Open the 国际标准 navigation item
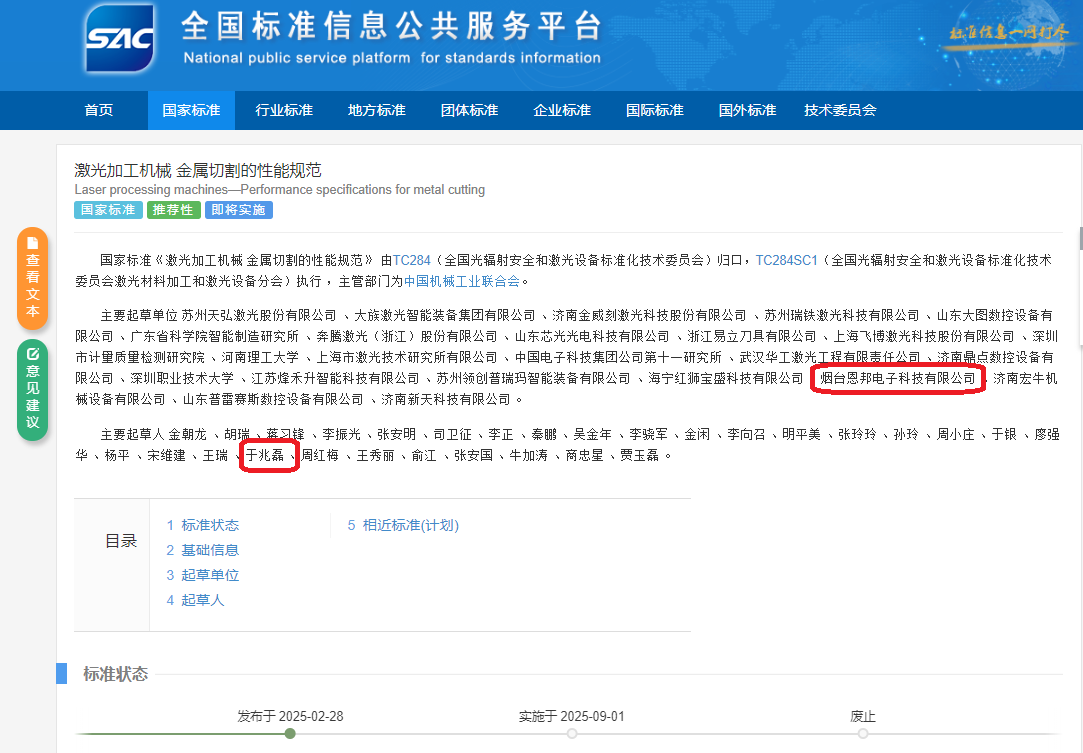The width and height of the screenshot is (1083, 753). [655, 111]
